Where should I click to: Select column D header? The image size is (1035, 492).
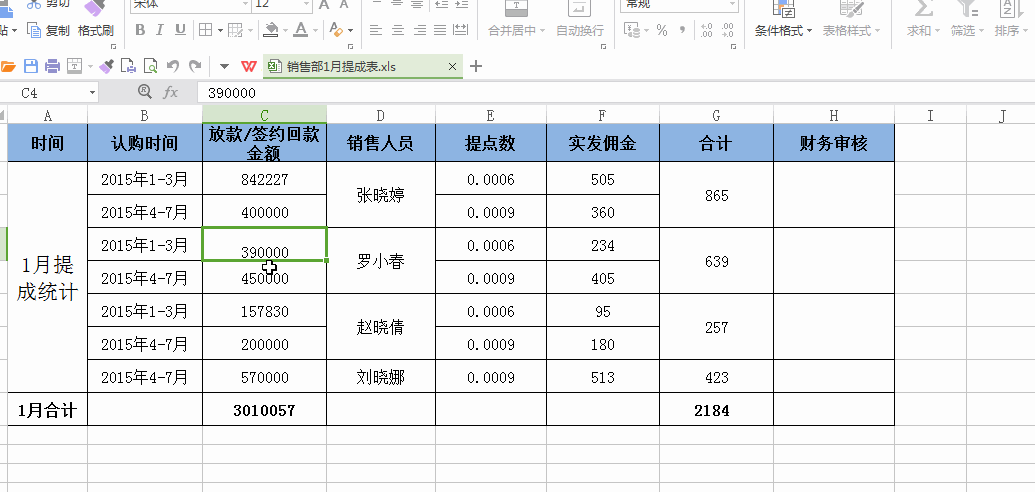click(x=381, y=116)
